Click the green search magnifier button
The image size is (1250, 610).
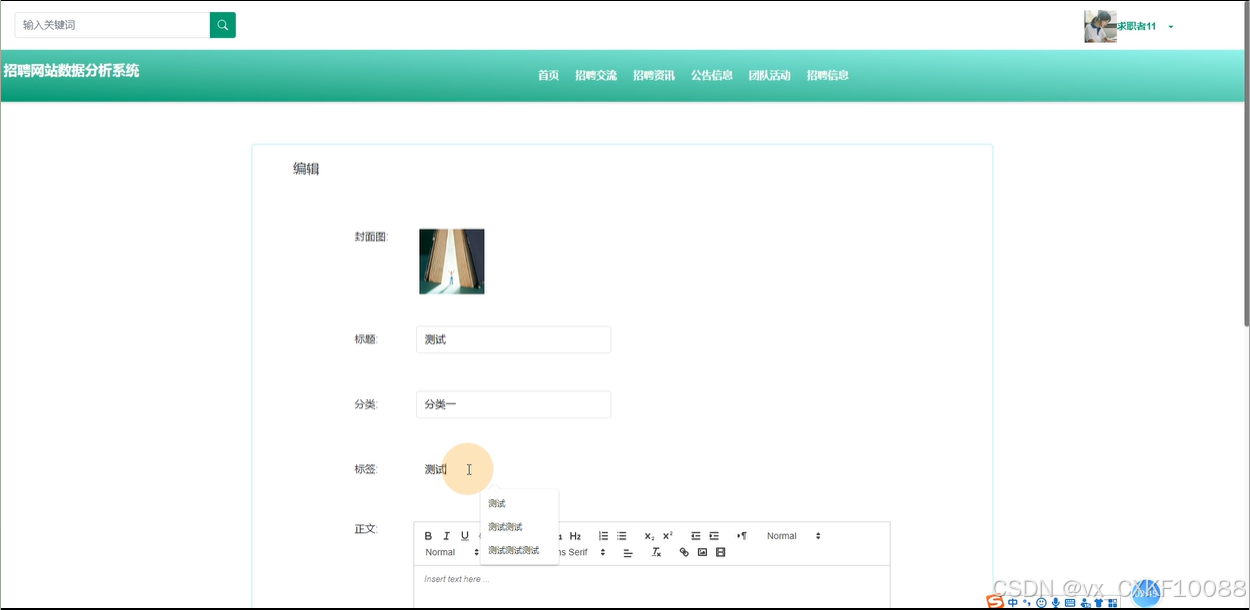point(222,25)
